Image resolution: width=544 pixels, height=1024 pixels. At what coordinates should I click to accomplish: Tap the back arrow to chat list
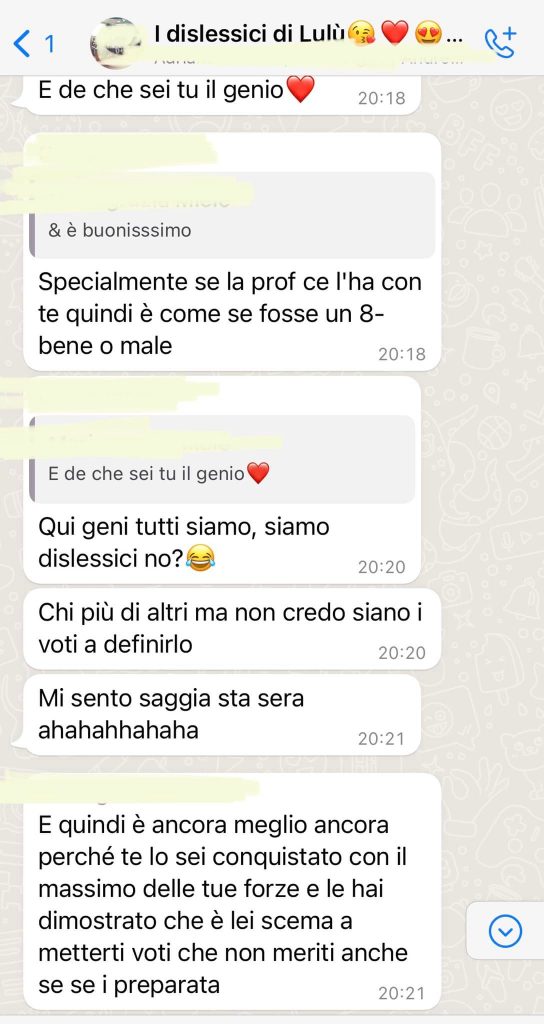point(22,44)
